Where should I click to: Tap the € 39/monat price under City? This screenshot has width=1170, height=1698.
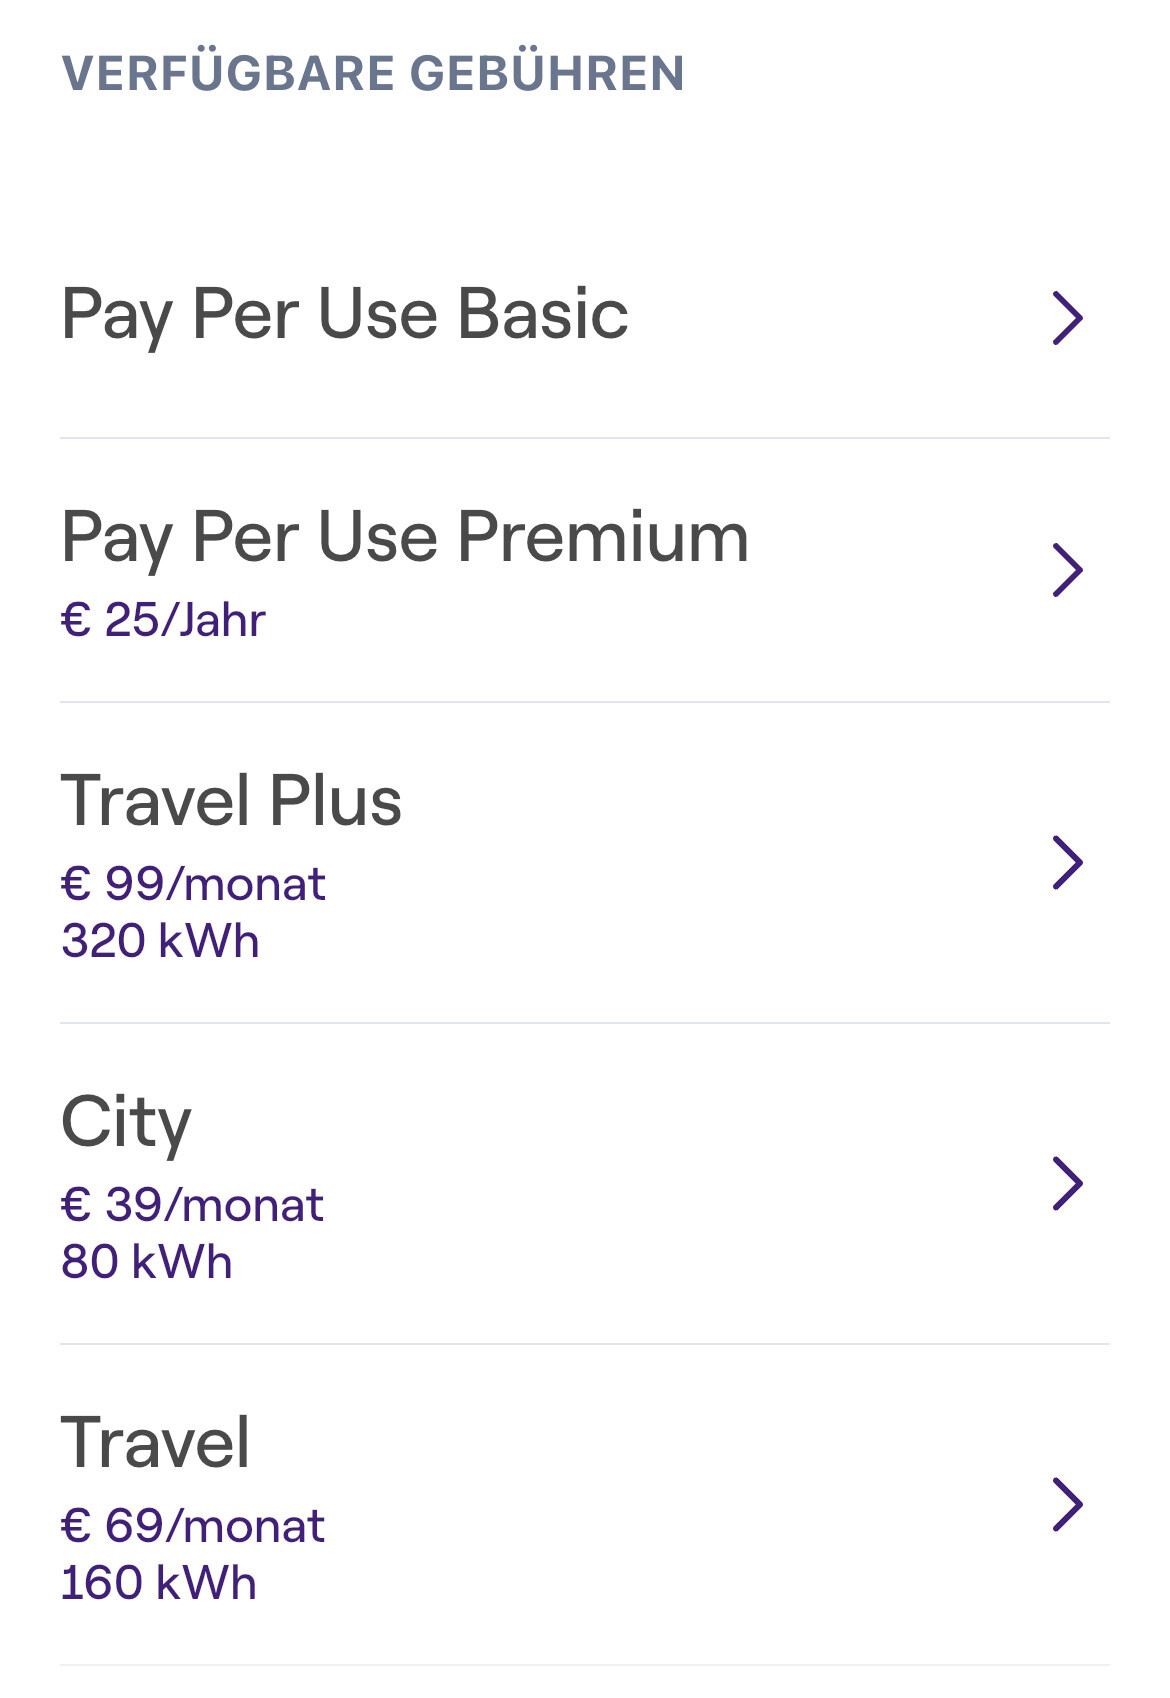[192, 1205]
